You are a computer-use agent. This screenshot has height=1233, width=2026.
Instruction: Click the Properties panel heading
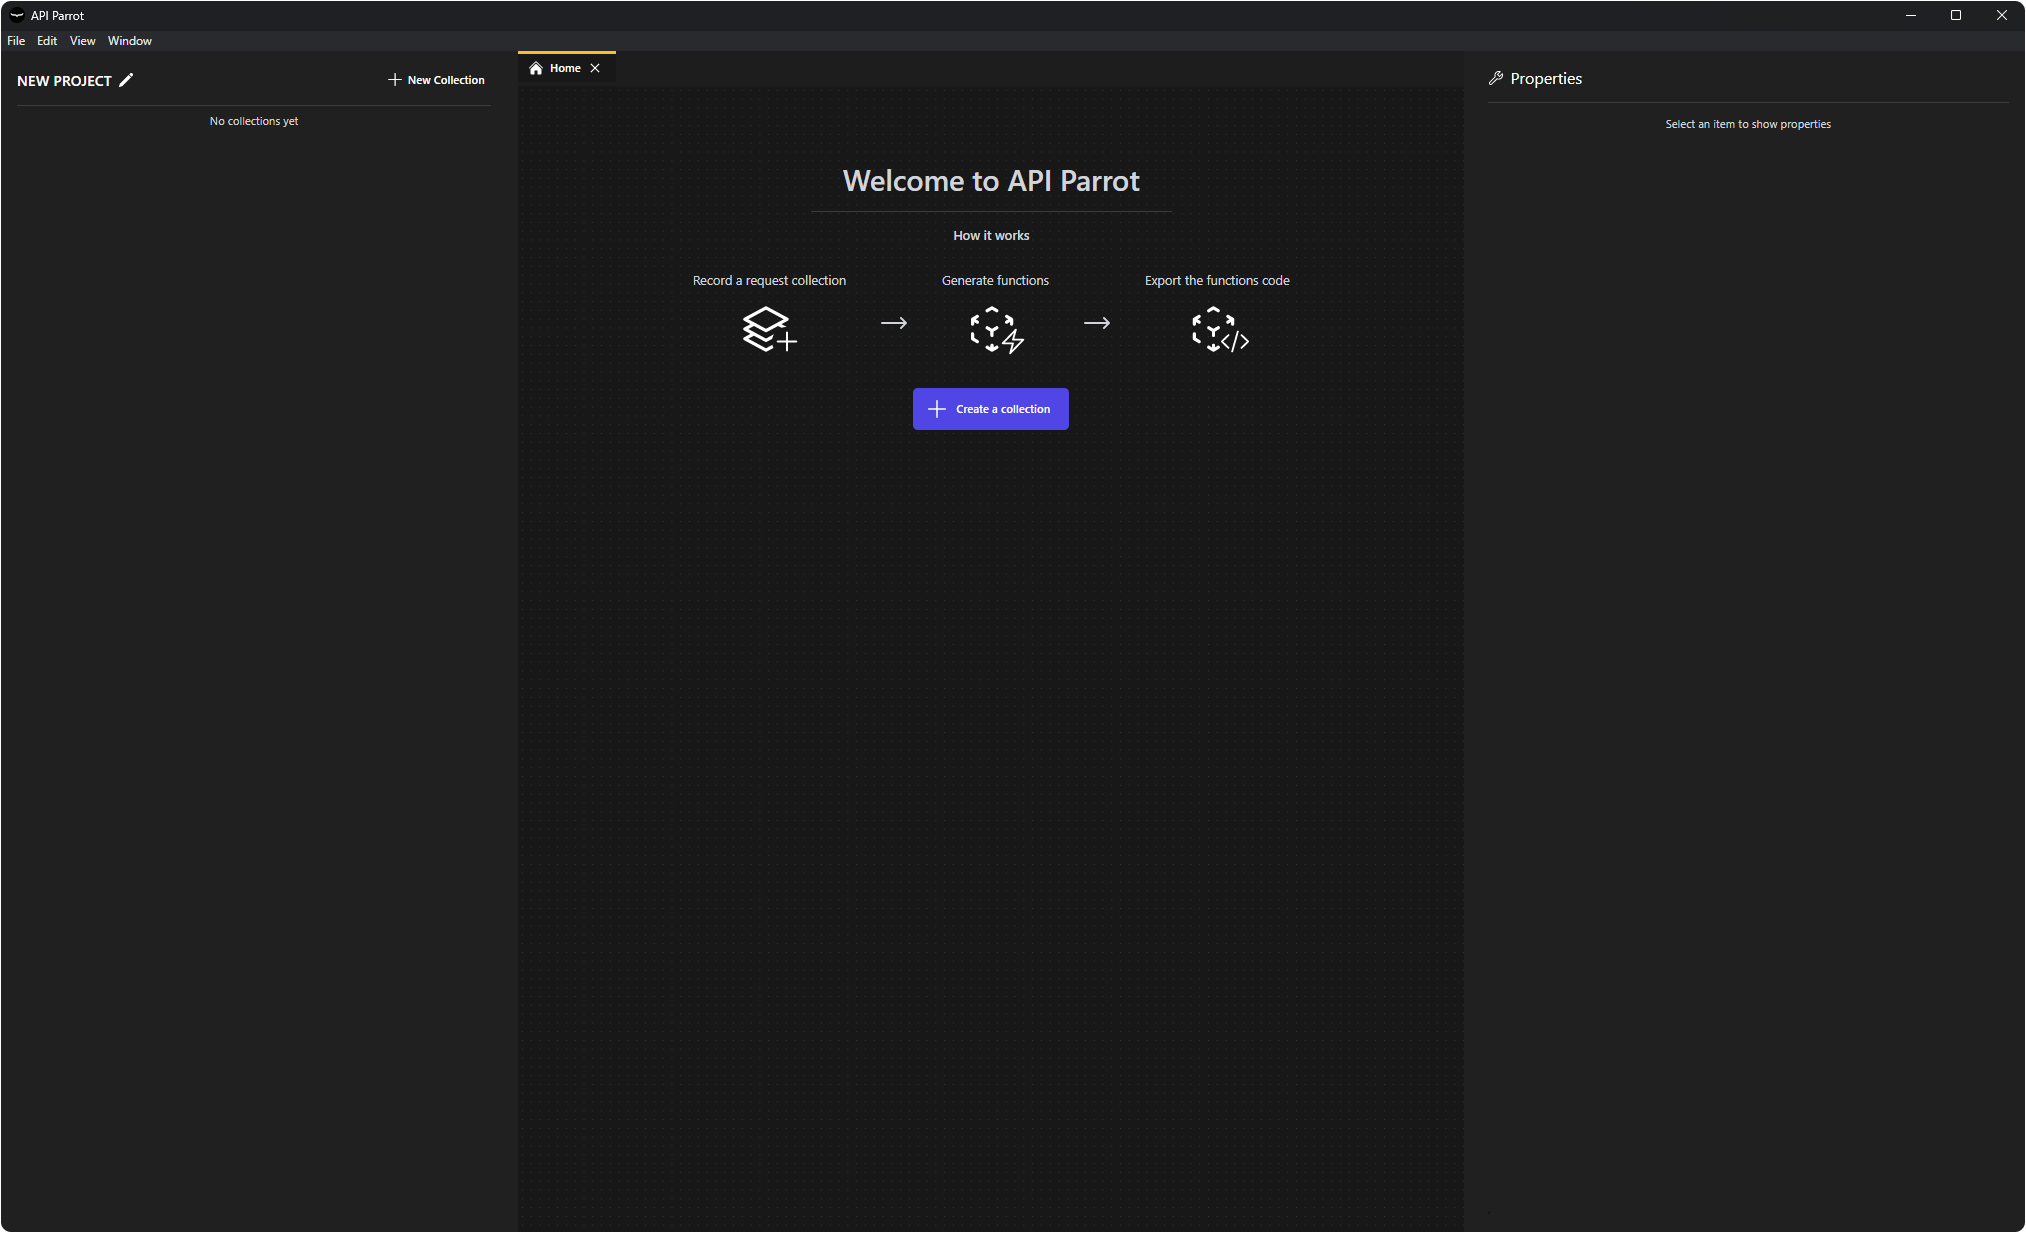[x=1546, y=79]
